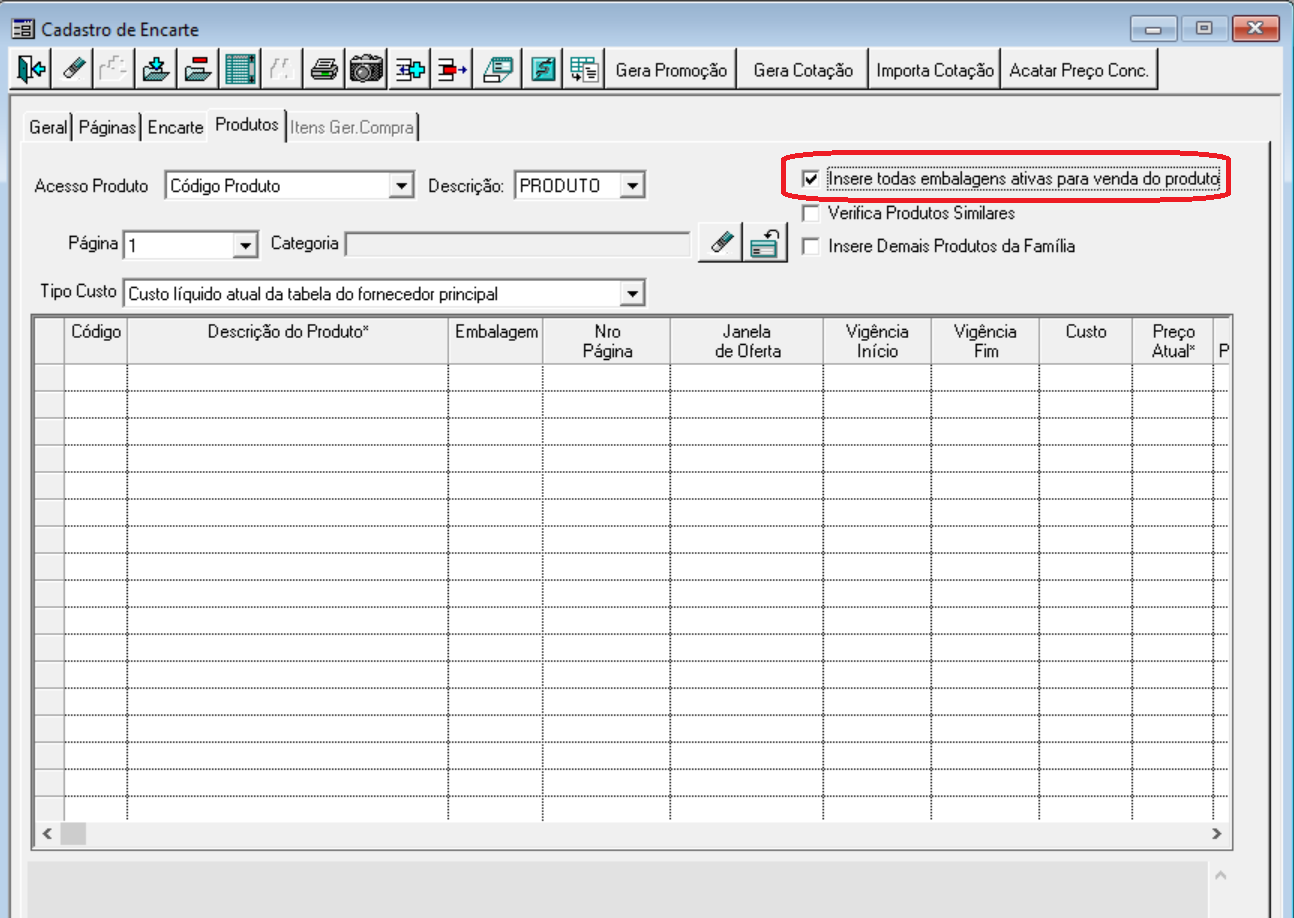
Task: Expand the Página number dropdown
Action: [246, 244]
